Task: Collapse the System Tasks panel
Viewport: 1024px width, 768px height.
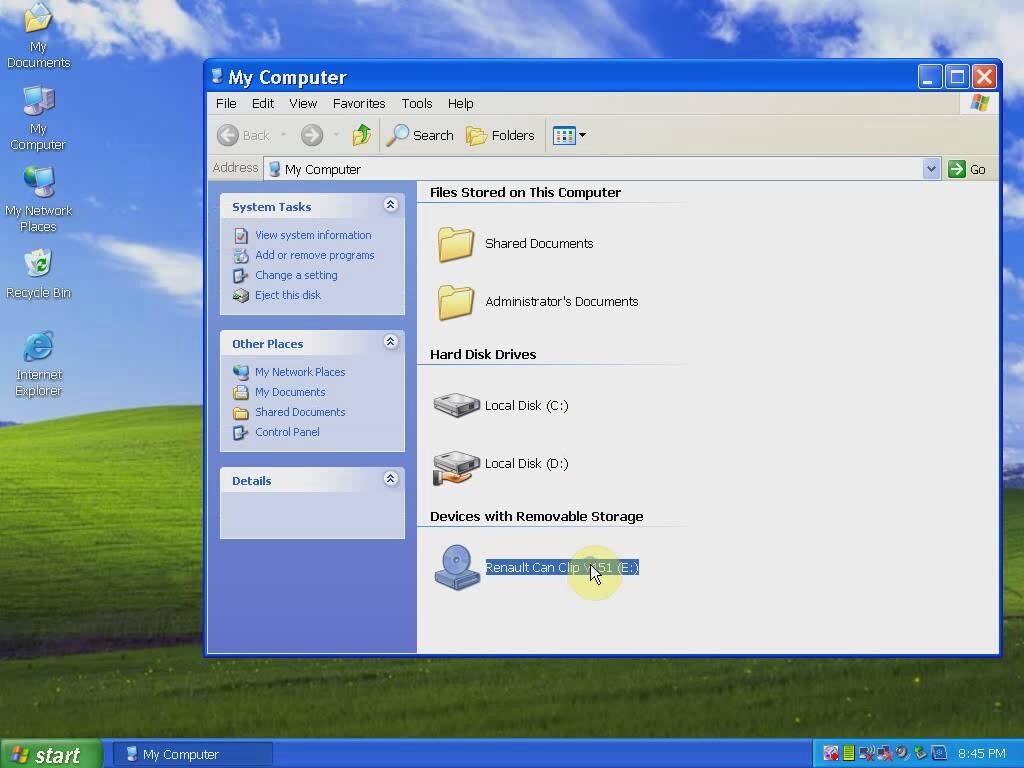Action: coord(391,205)
